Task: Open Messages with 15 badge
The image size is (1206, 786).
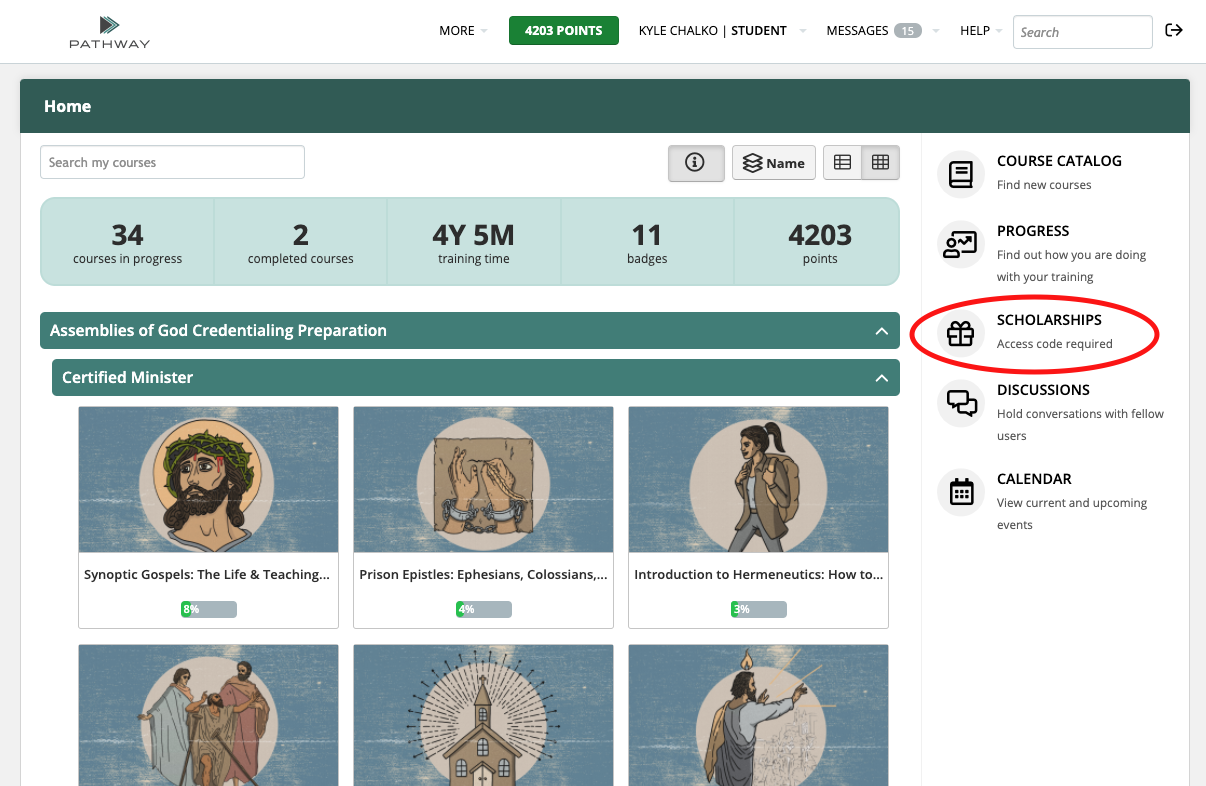Action: 882,31
